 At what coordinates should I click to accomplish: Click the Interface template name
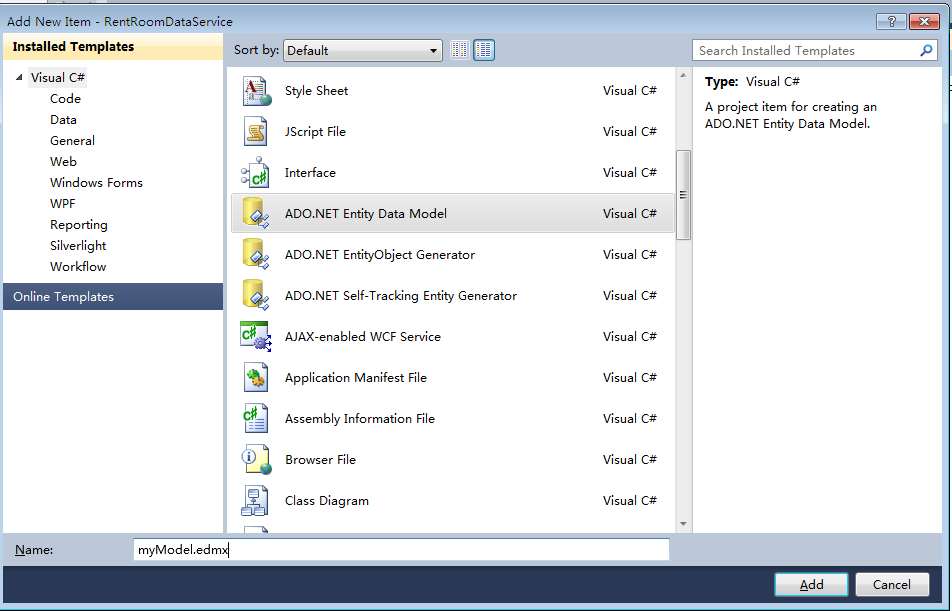[x=310, y=172]
